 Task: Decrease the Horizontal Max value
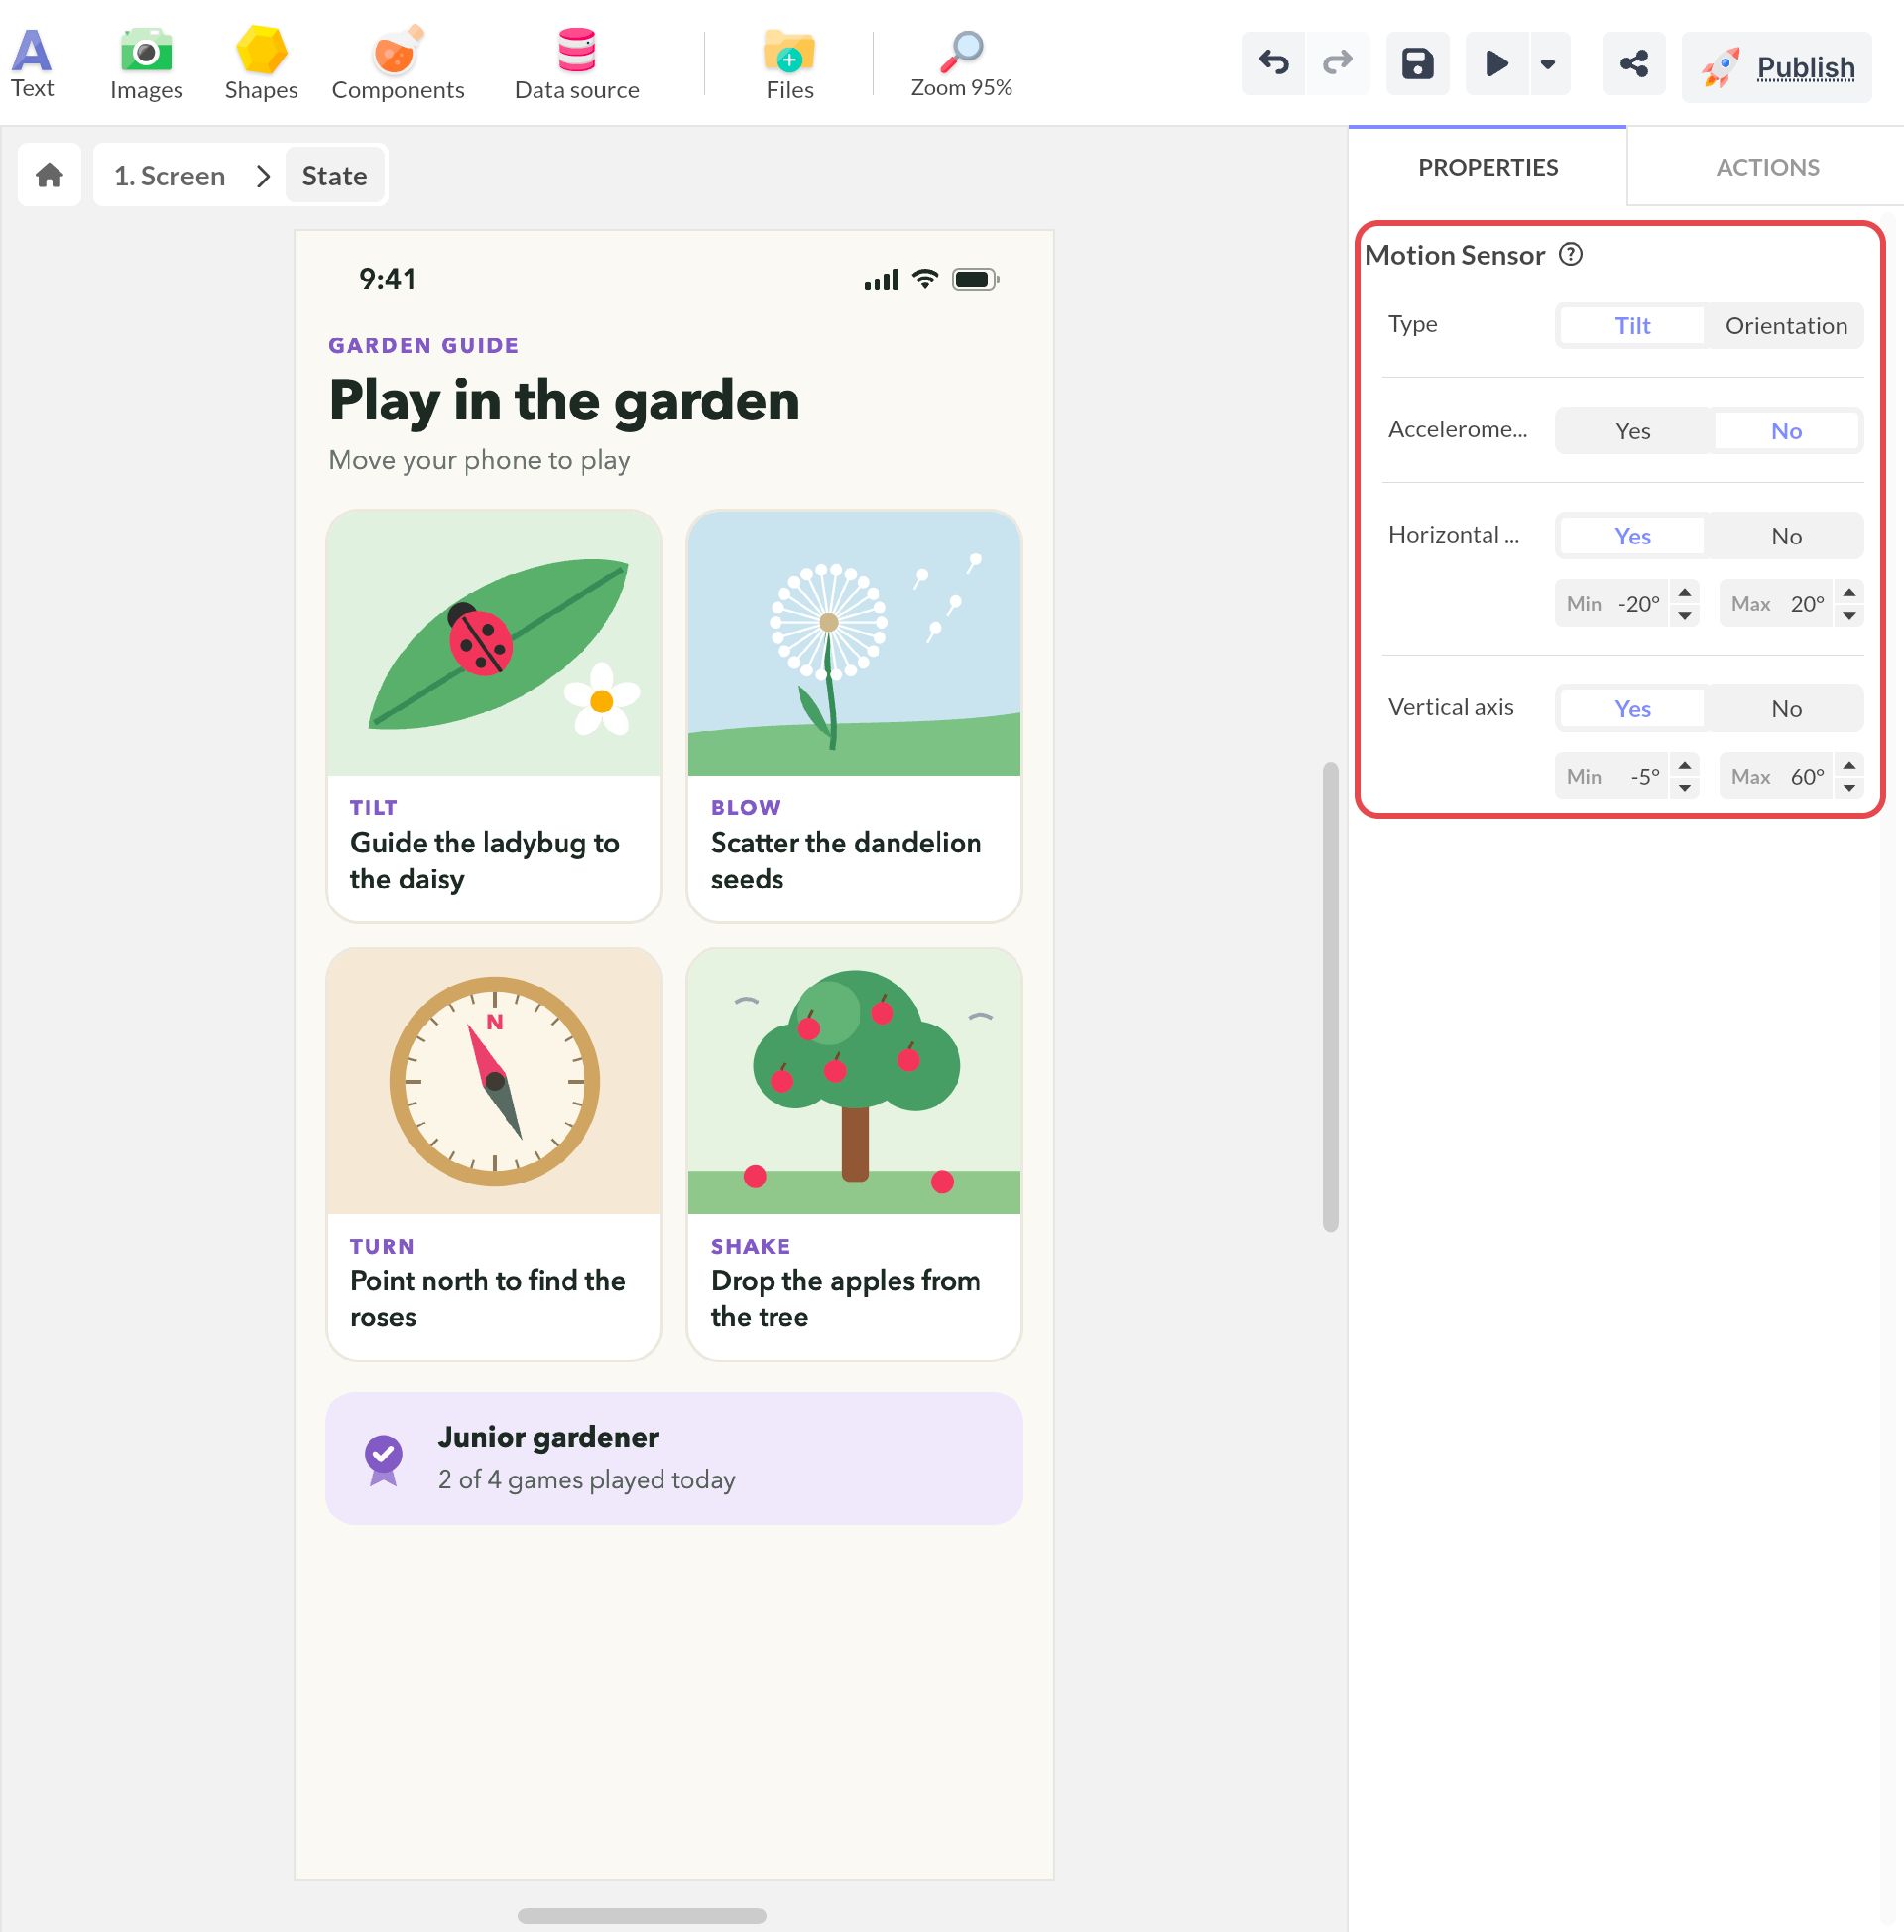tap(1849, 615)
